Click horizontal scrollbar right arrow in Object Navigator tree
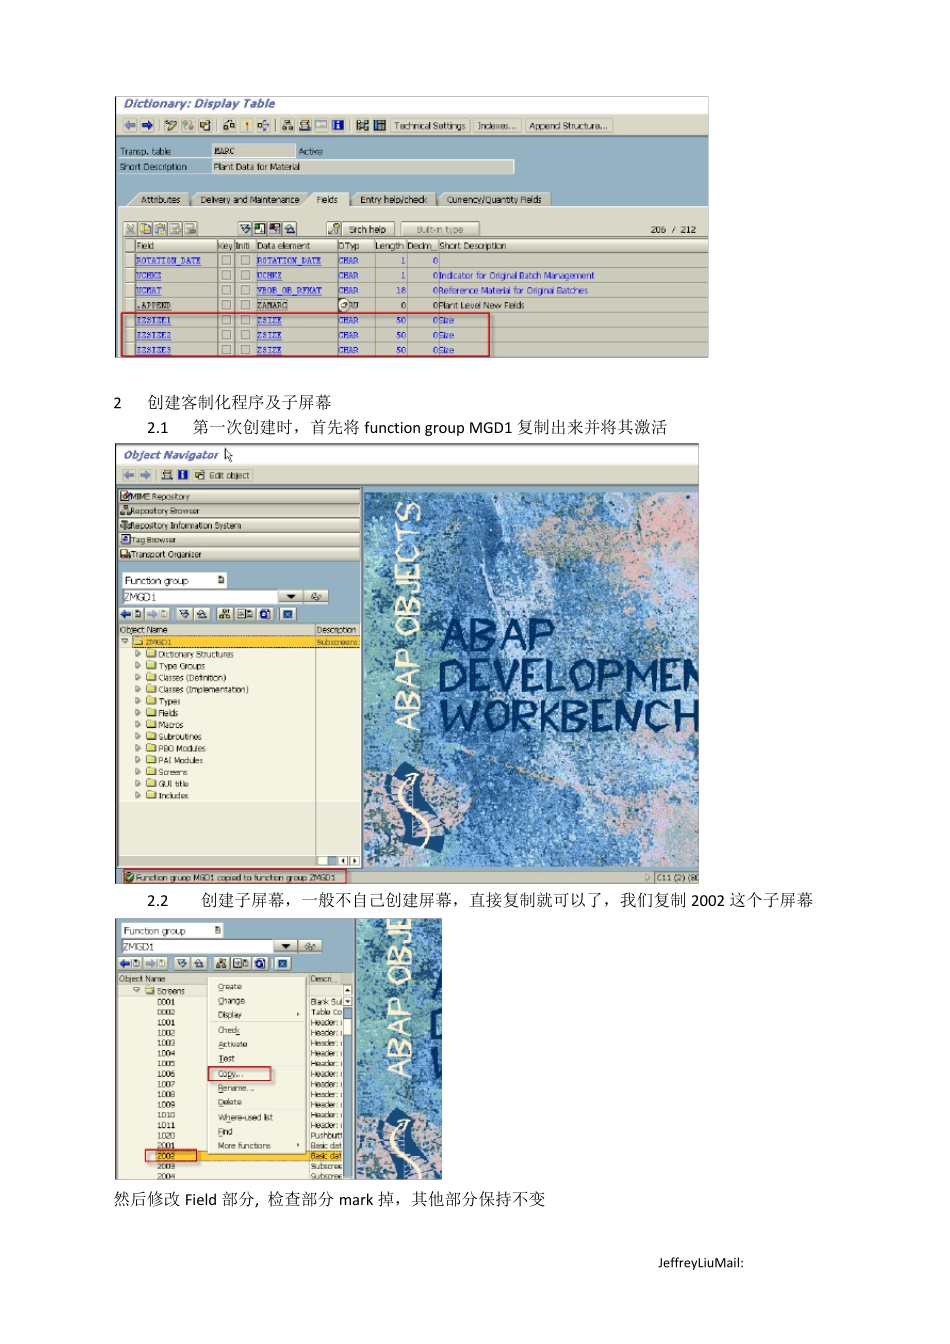This screenshot has width=950, height=1344. point(354,860)
